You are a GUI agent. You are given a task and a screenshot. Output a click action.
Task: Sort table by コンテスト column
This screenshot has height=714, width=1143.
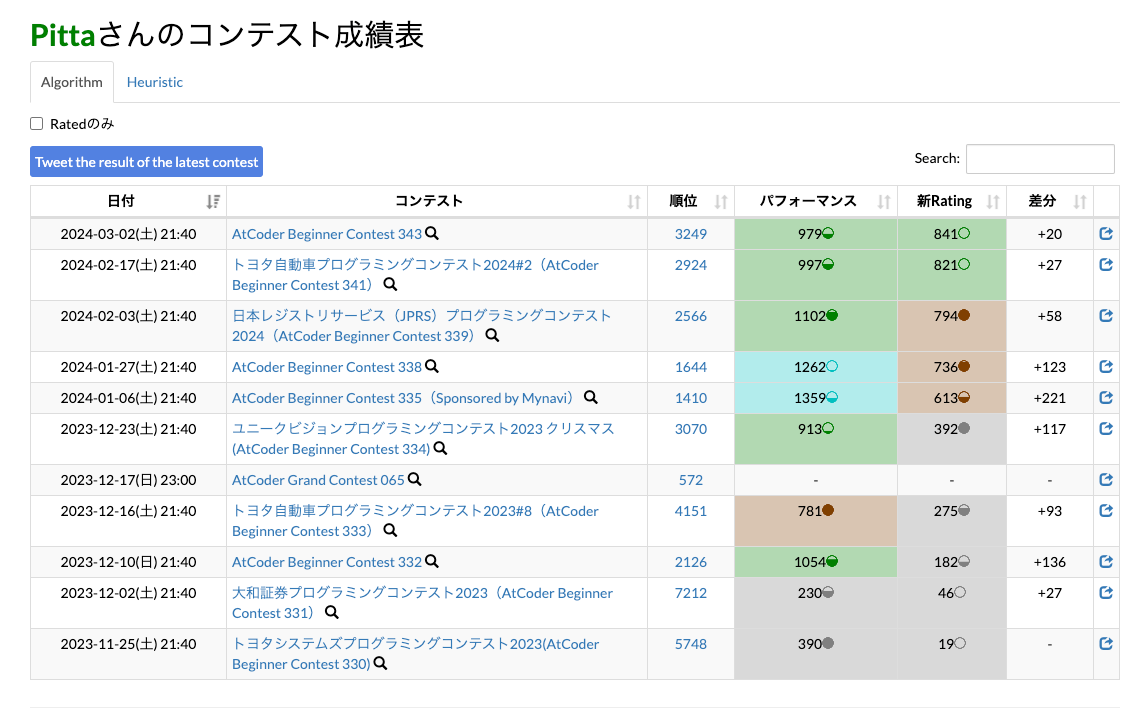pos(437,201)
